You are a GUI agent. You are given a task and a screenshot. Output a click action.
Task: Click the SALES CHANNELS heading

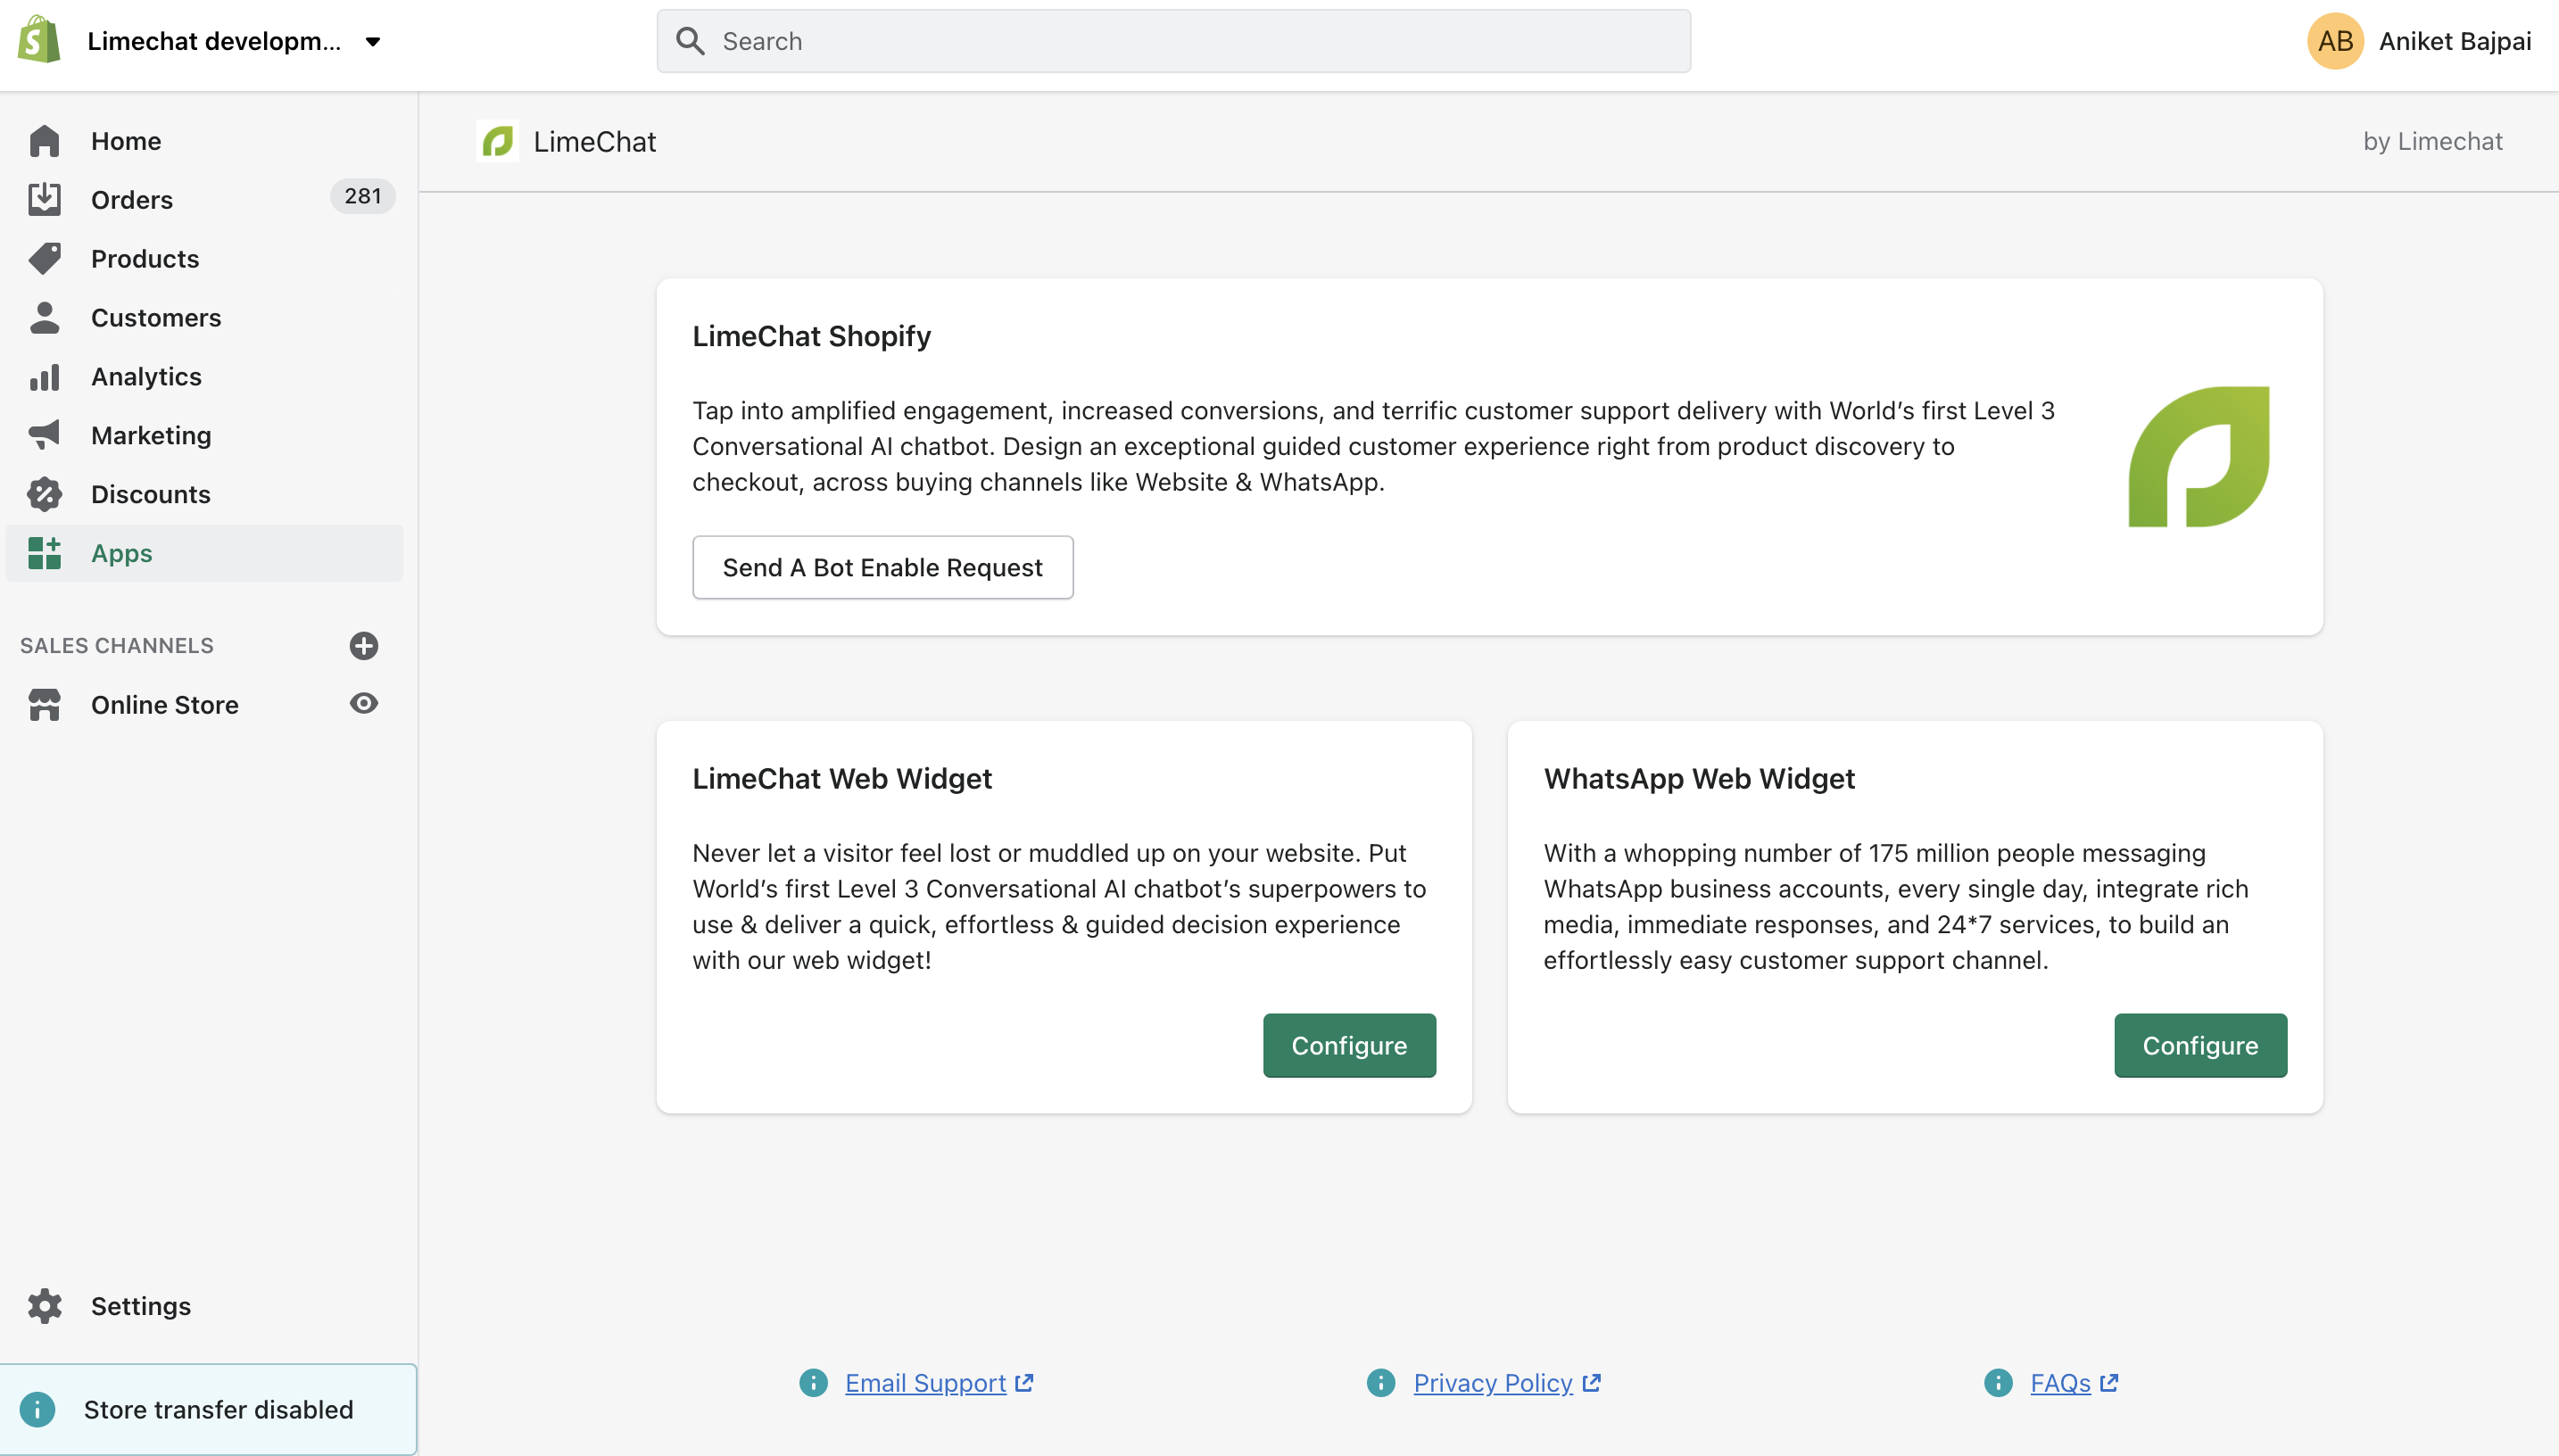click(x=117, y=645)
